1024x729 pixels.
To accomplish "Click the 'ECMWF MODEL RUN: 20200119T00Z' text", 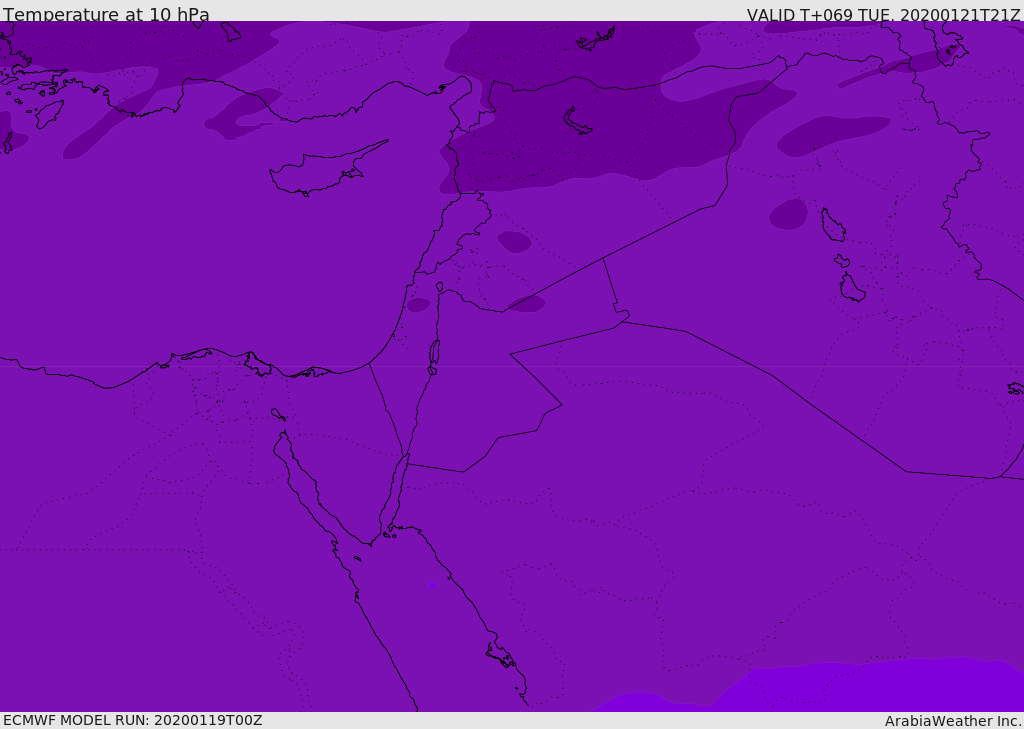I will 133,720.
